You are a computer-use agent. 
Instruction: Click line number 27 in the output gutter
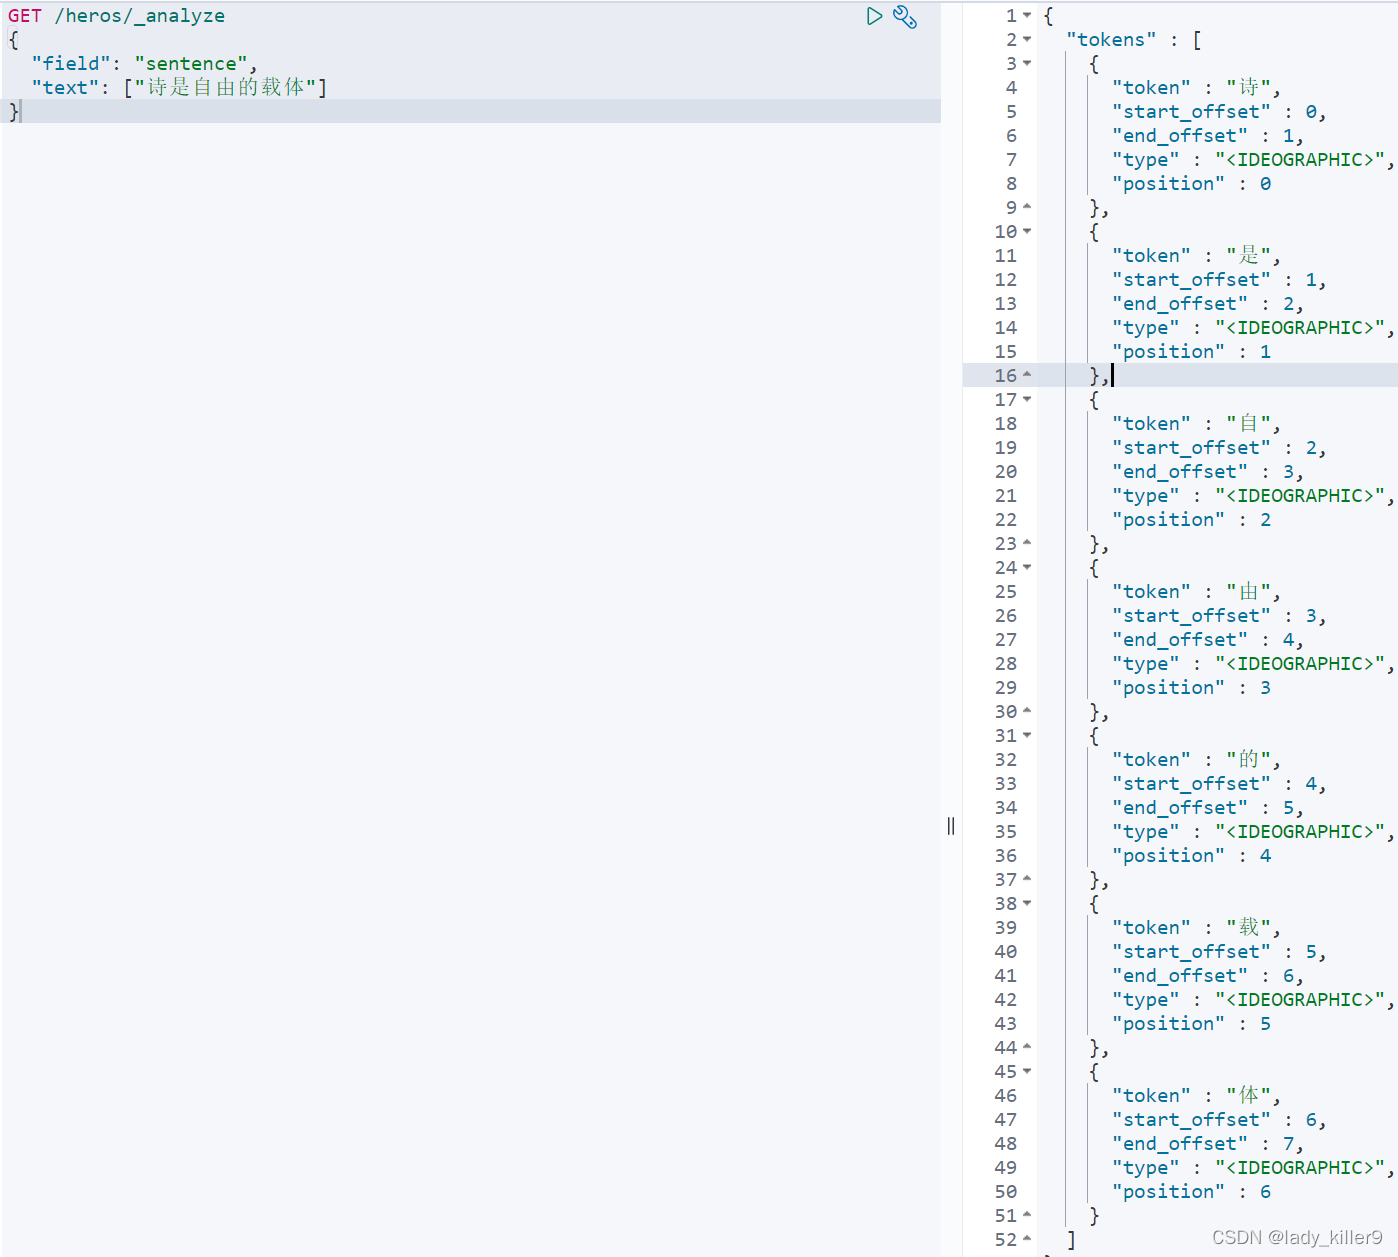pos(1005,639)
